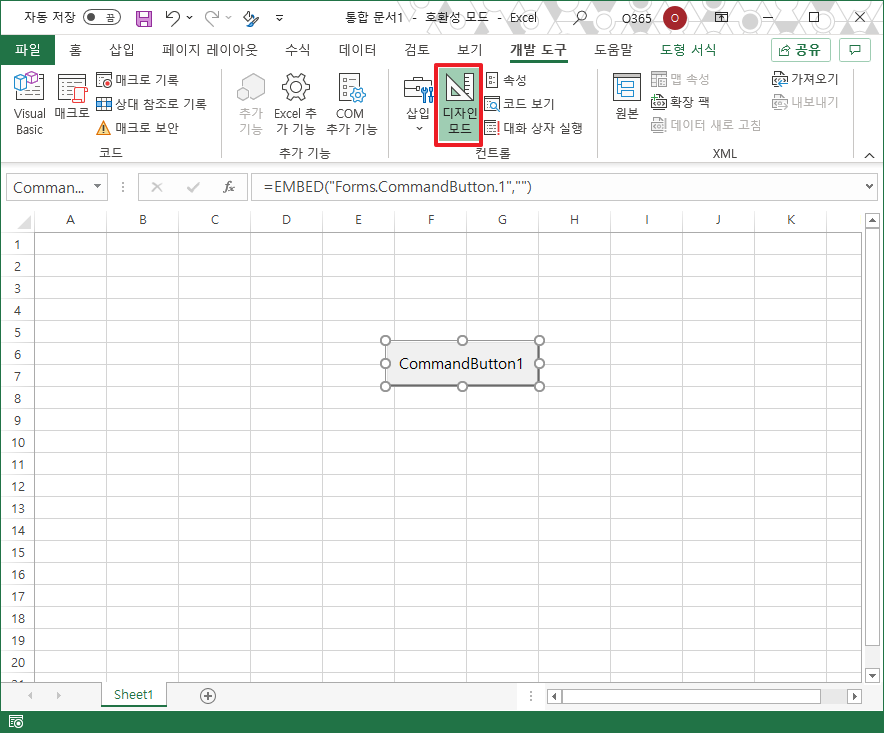Click the fx Insert Function button
Screen dimensions: 884x733
click(x=228, y=187)
